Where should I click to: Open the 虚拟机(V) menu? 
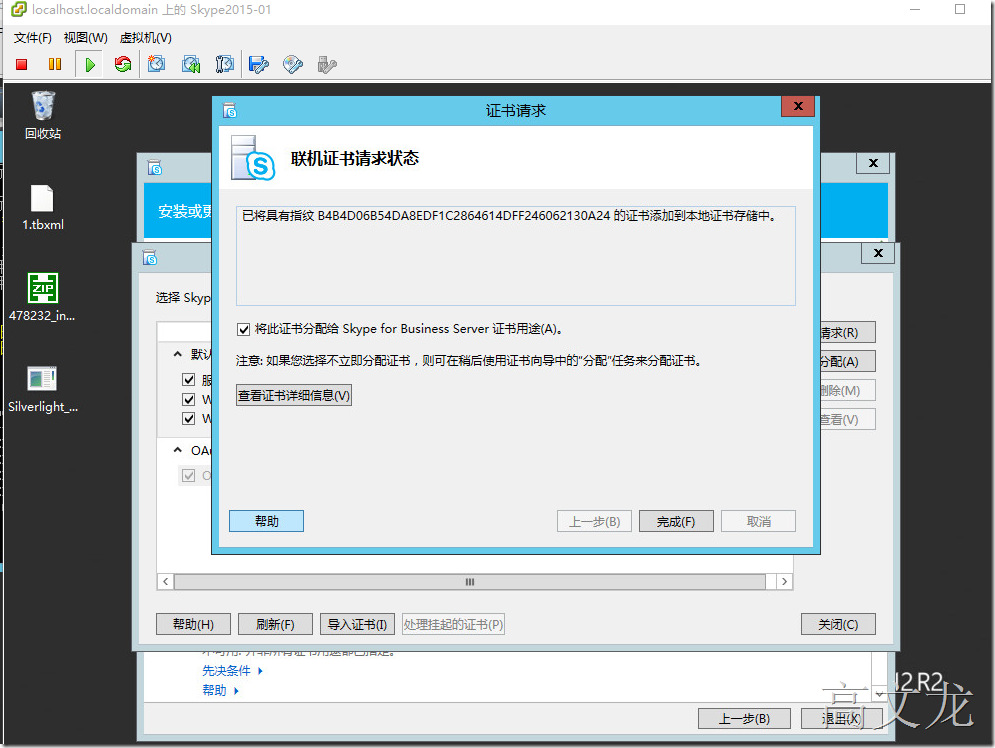coord(145,37)
